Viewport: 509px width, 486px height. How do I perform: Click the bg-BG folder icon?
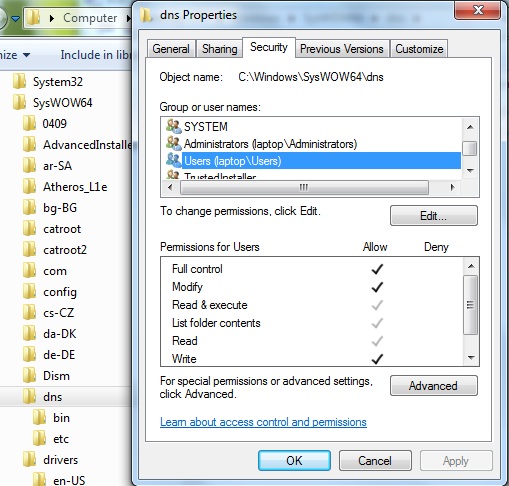tap(29, 207)
